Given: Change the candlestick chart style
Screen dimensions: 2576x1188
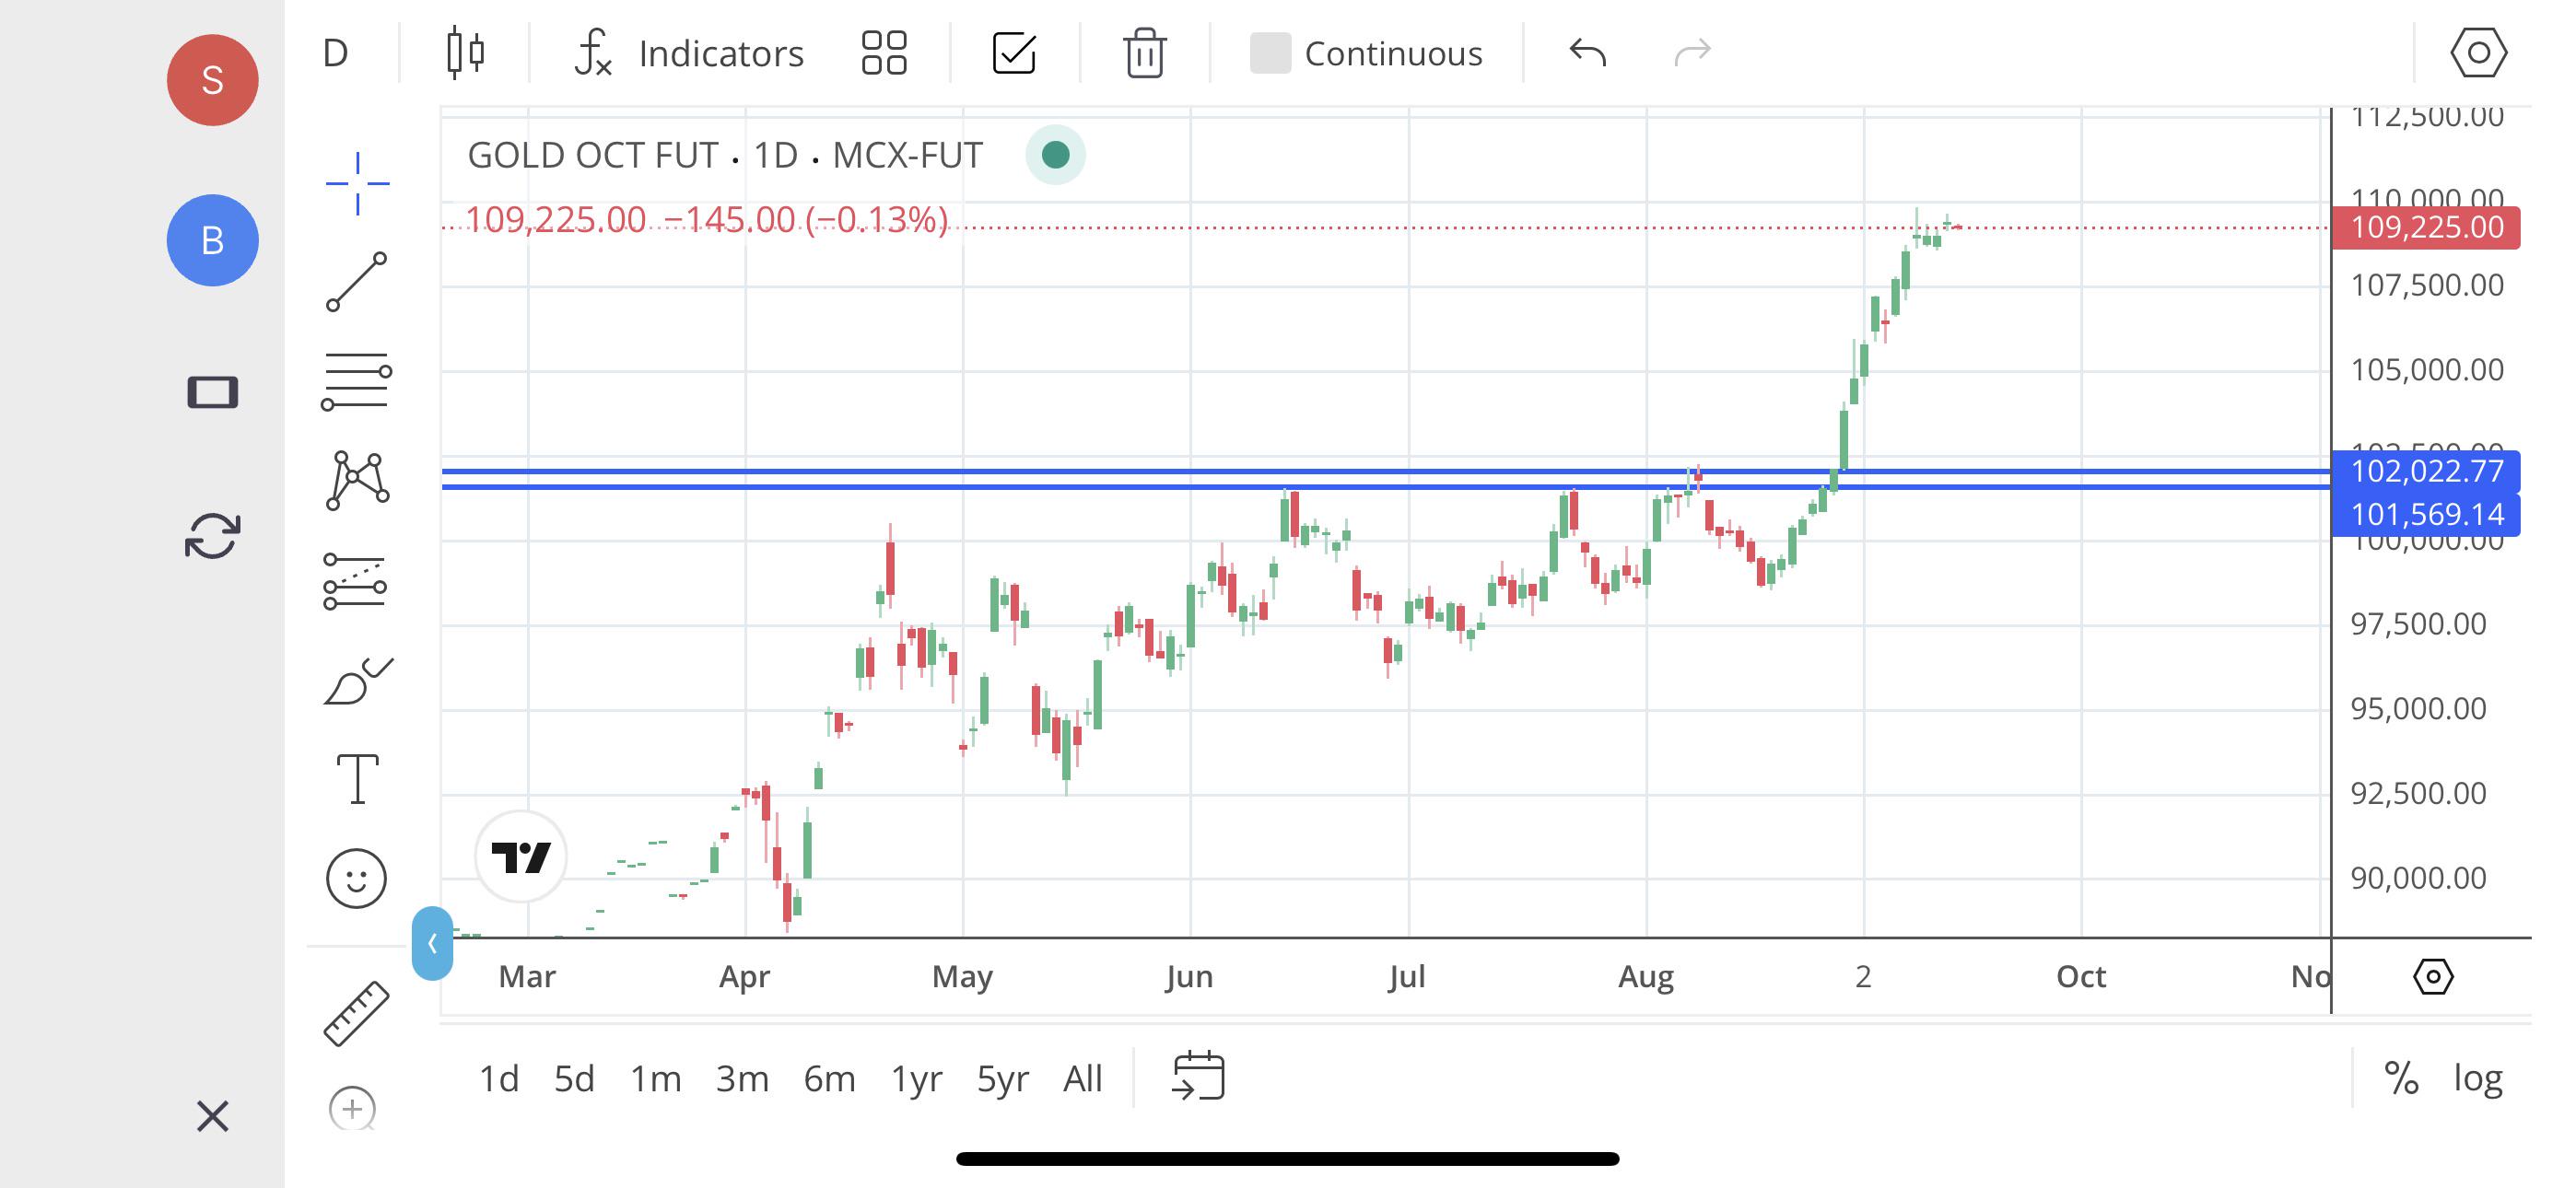Looking at the screenshot, I should click(x=465, y=53).
